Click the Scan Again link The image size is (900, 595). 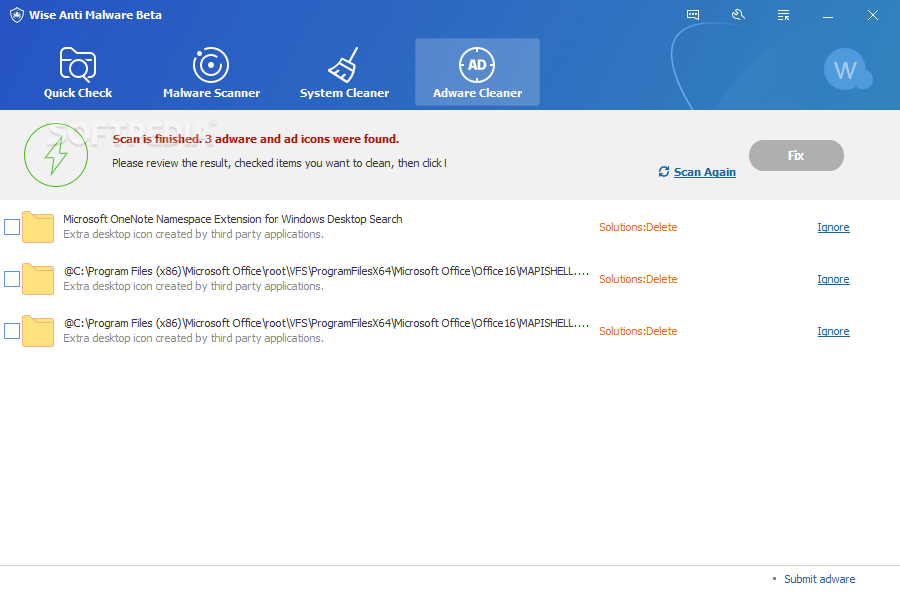704,172
